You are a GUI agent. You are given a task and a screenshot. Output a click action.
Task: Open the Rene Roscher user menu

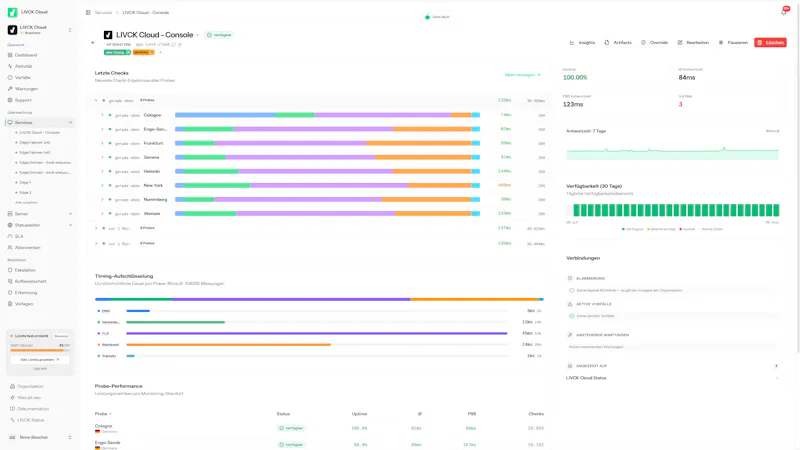pos(40,437)
